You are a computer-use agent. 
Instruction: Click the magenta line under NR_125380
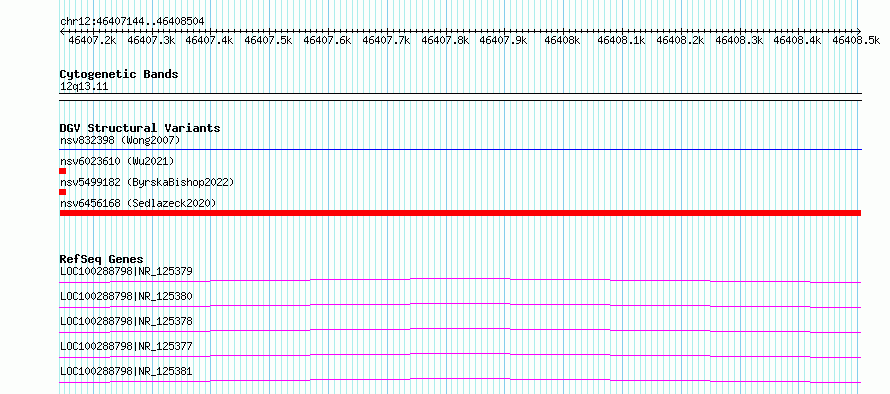[460, 305]
